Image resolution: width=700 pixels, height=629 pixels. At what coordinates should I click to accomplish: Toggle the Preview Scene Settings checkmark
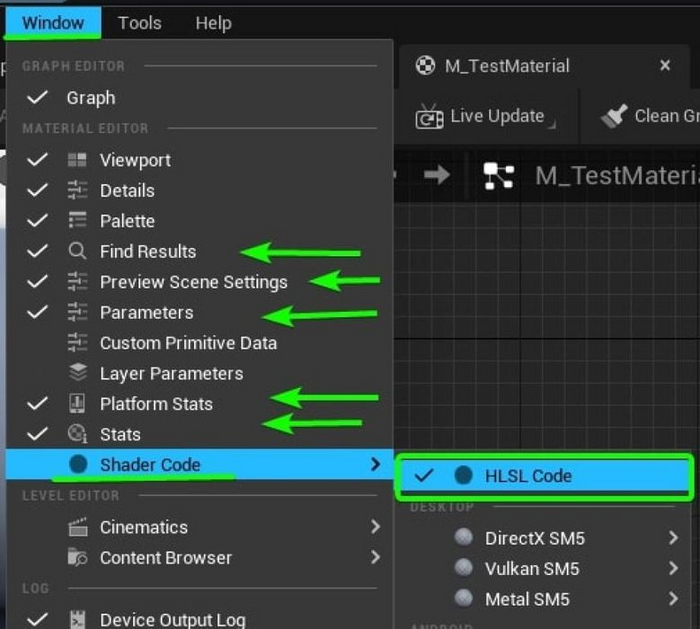point(38,282)
